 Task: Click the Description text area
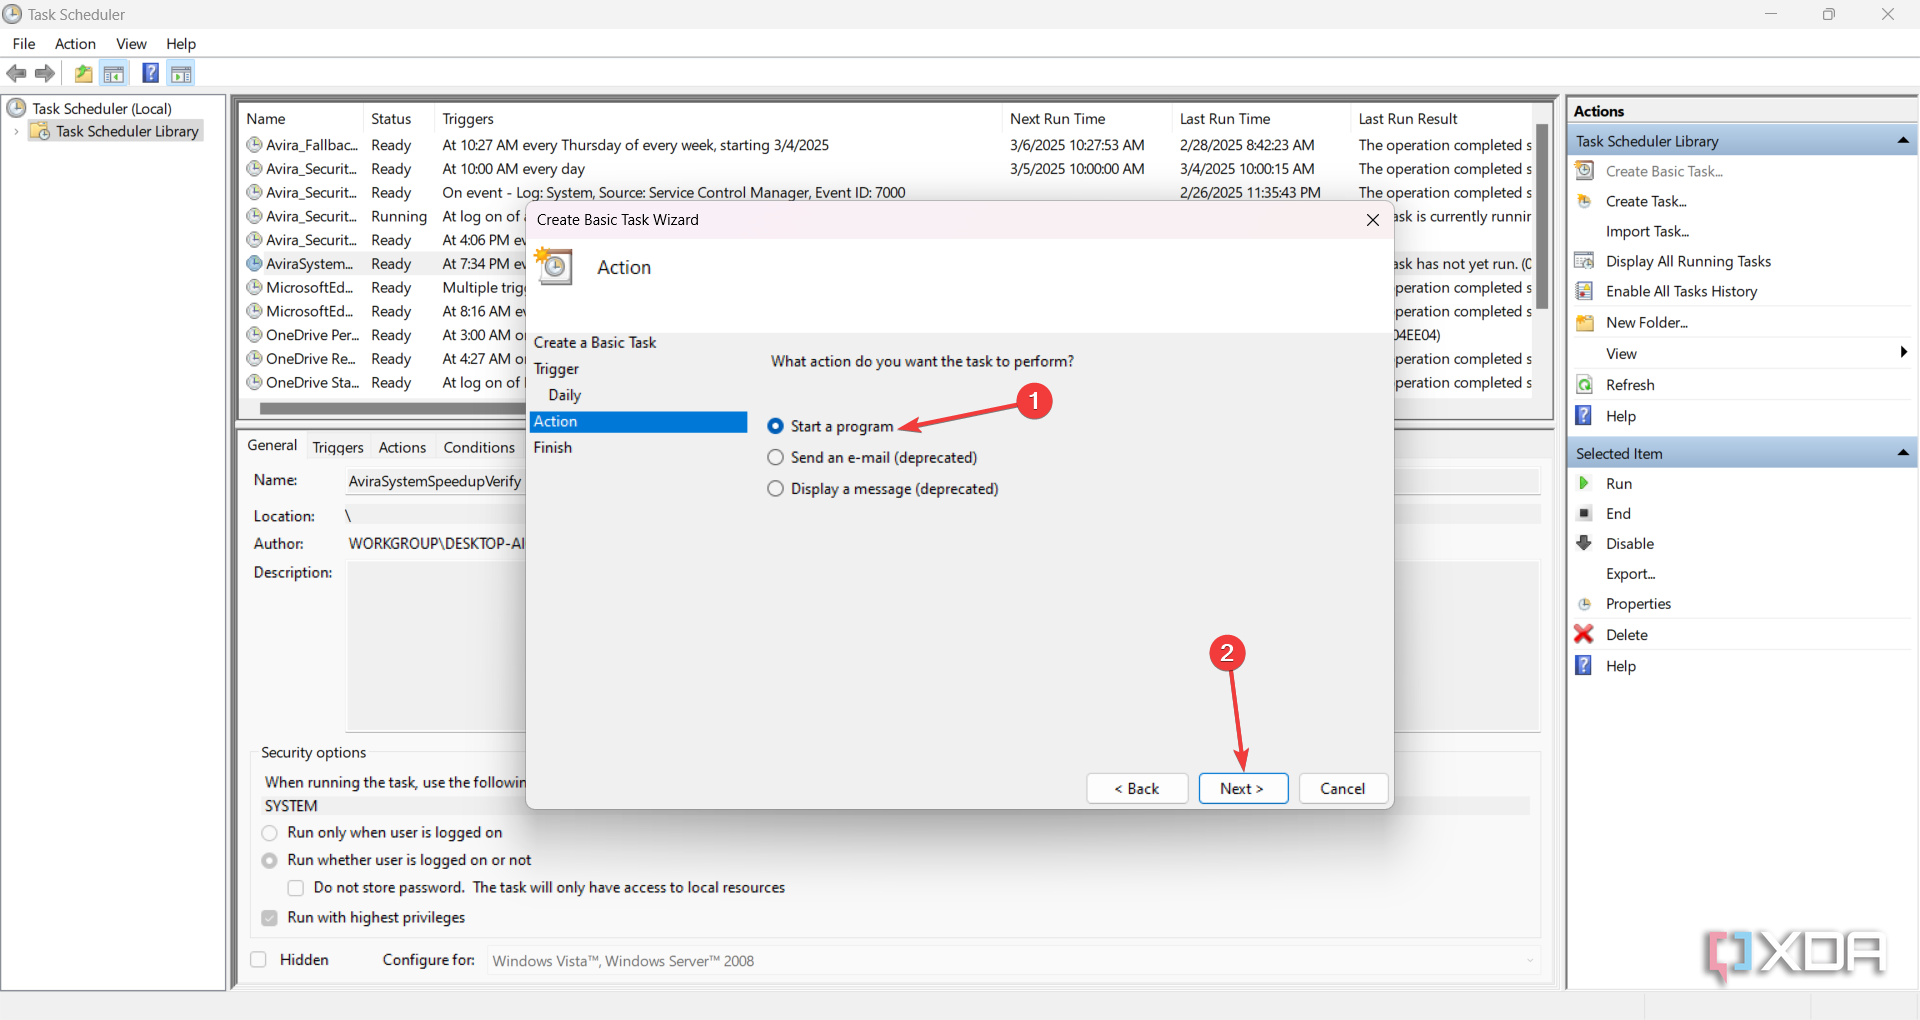pyautogui.click(x=436, y=646)
